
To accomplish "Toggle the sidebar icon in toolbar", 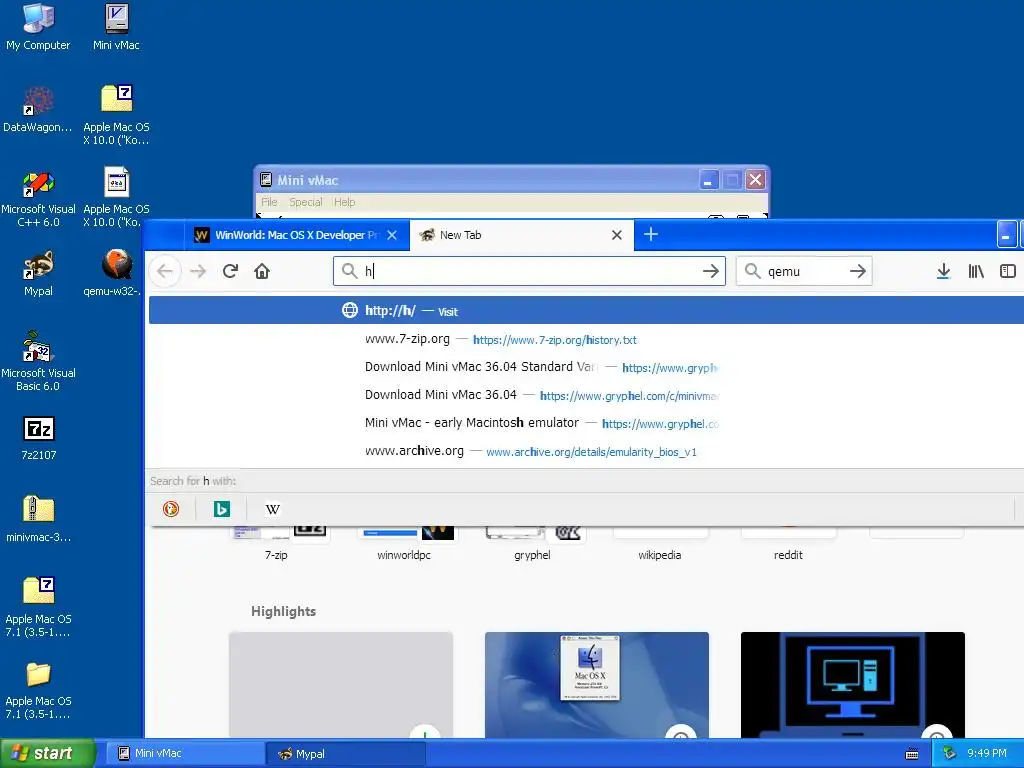I will [x=1008, y=271].
